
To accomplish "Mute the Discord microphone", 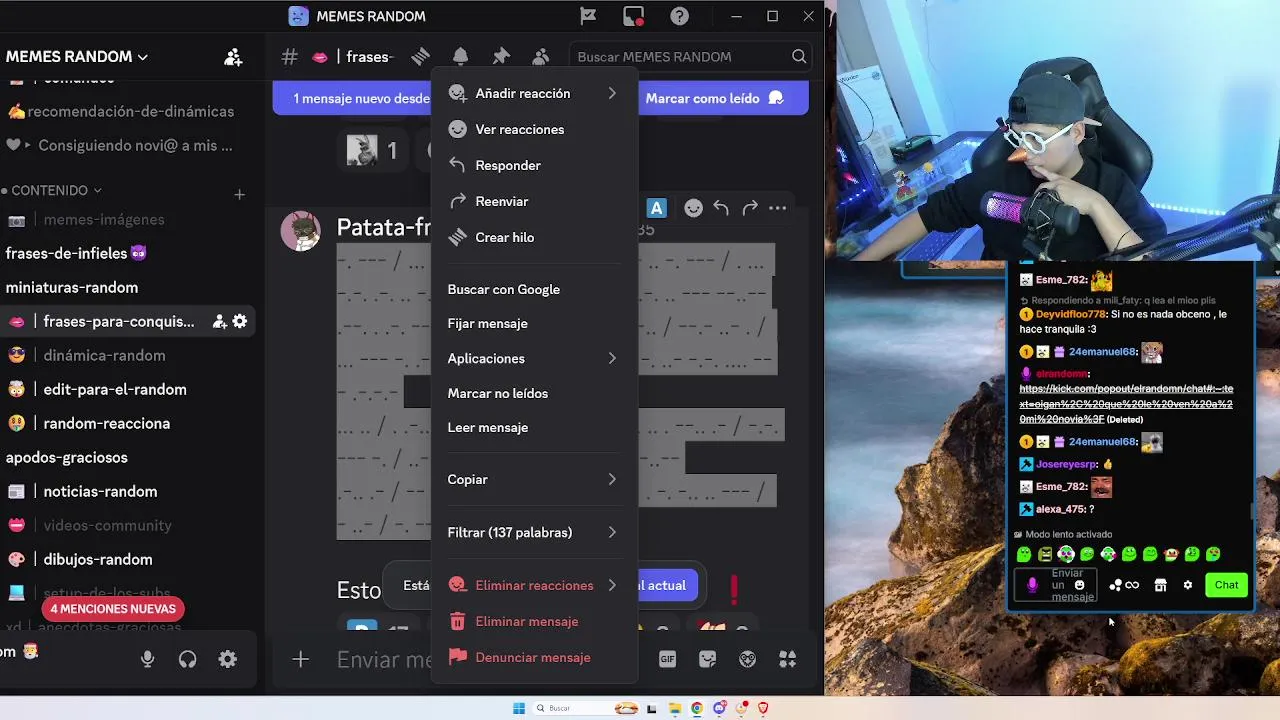I will click(147, 659).
